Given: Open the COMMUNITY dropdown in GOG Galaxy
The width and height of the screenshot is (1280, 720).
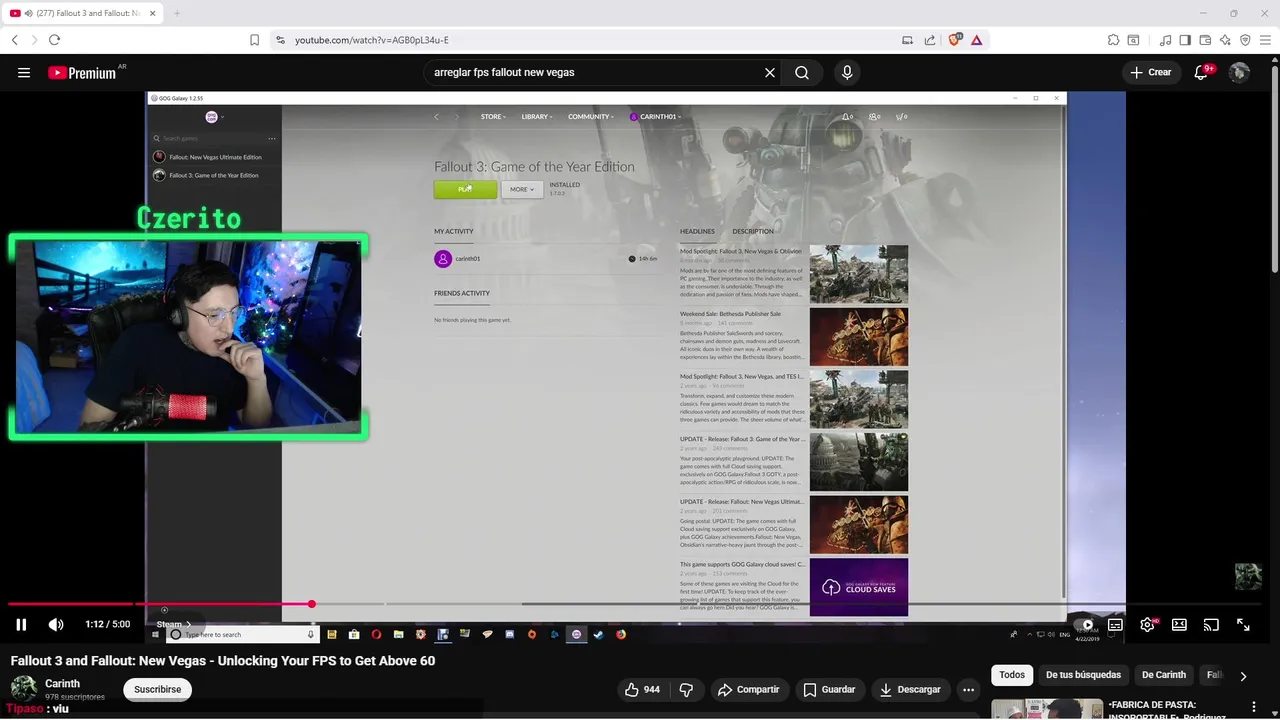Looking at the screenshot, I should 590,117.
